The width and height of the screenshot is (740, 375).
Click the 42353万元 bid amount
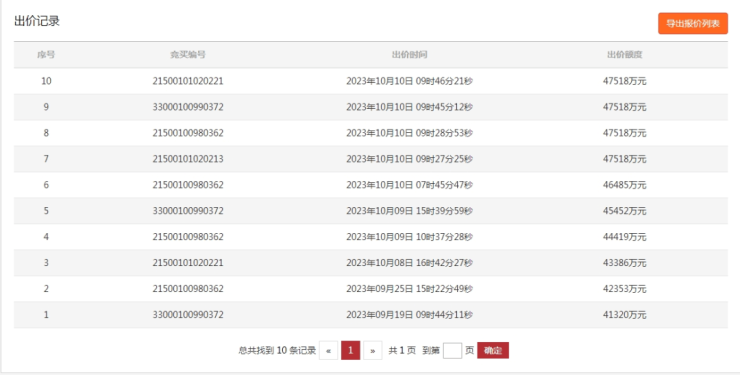(x=624, y=289)
